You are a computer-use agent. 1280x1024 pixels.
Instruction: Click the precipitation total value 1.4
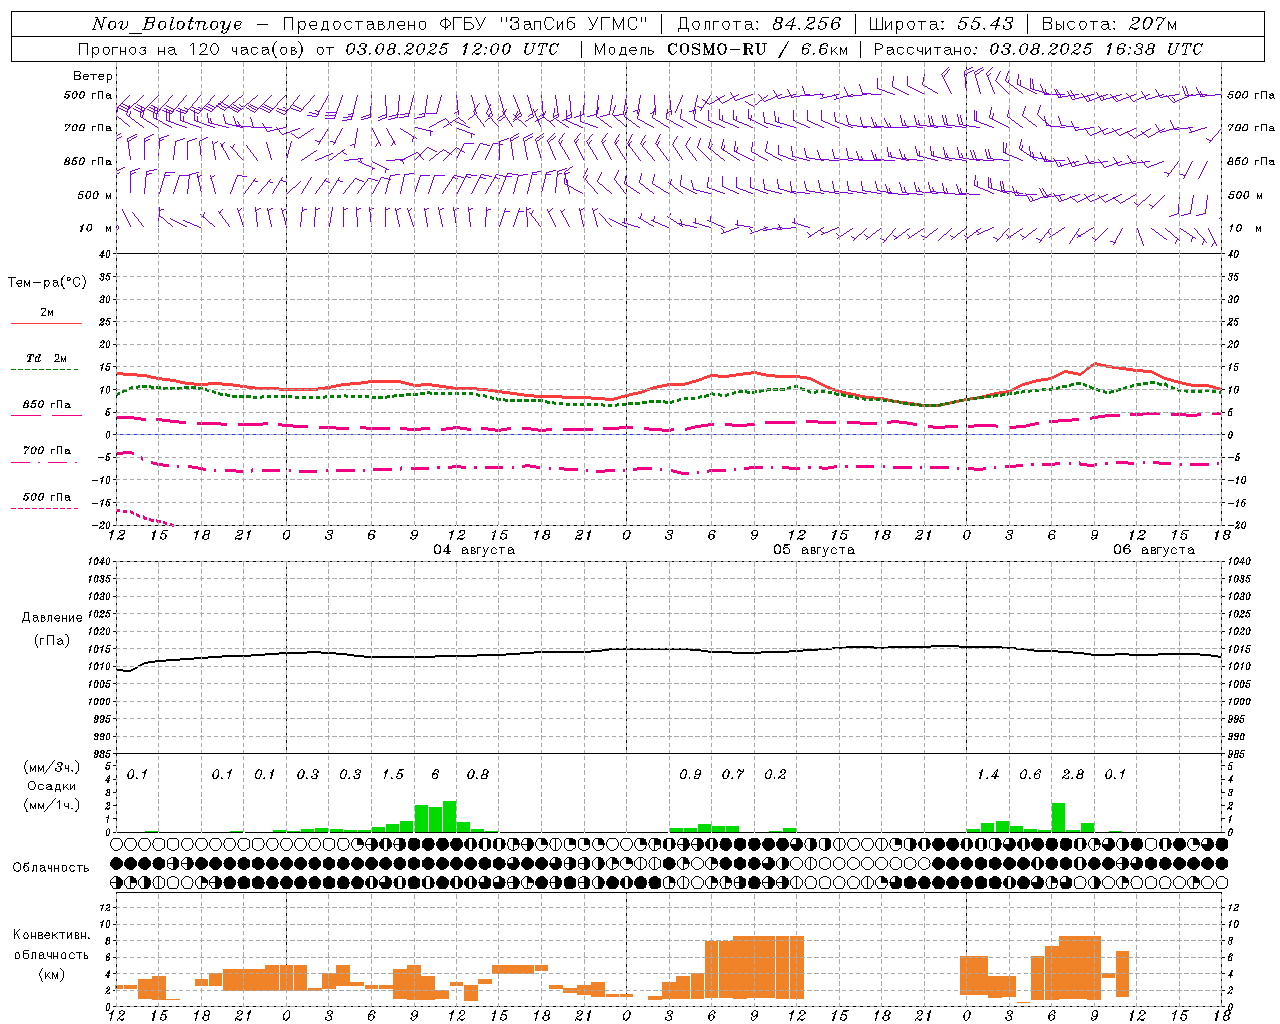[988, 774]
